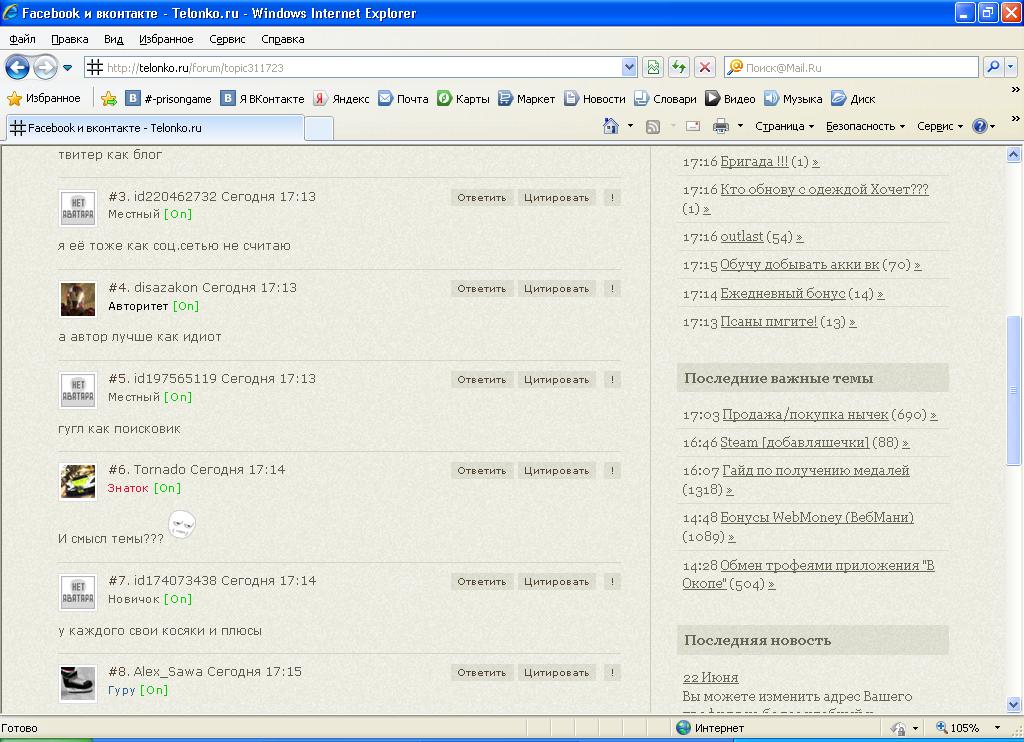Open the Home page icon

click(611, 126)
